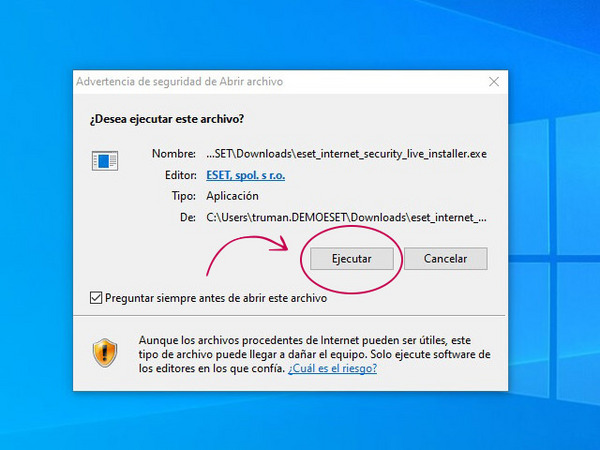Click the "¿Desea ejecutar este archivo?" heading

[167, 119]
